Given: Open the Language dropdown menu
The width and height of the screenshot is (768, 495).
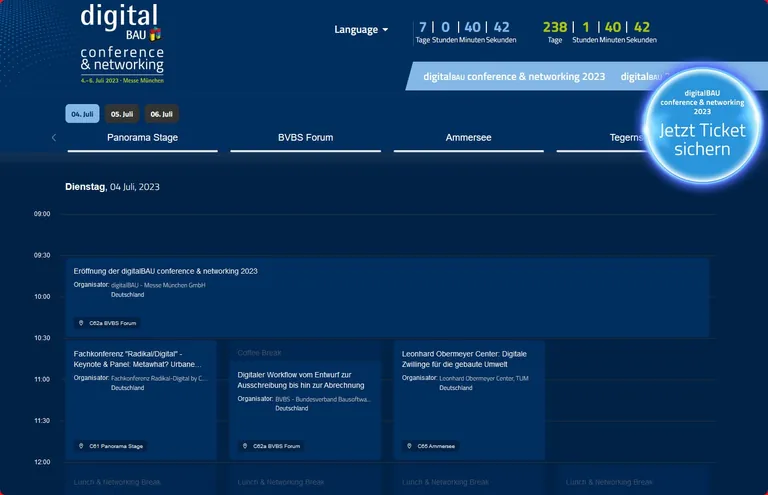Looking at the screenshot, I should [x=361, y=30].
